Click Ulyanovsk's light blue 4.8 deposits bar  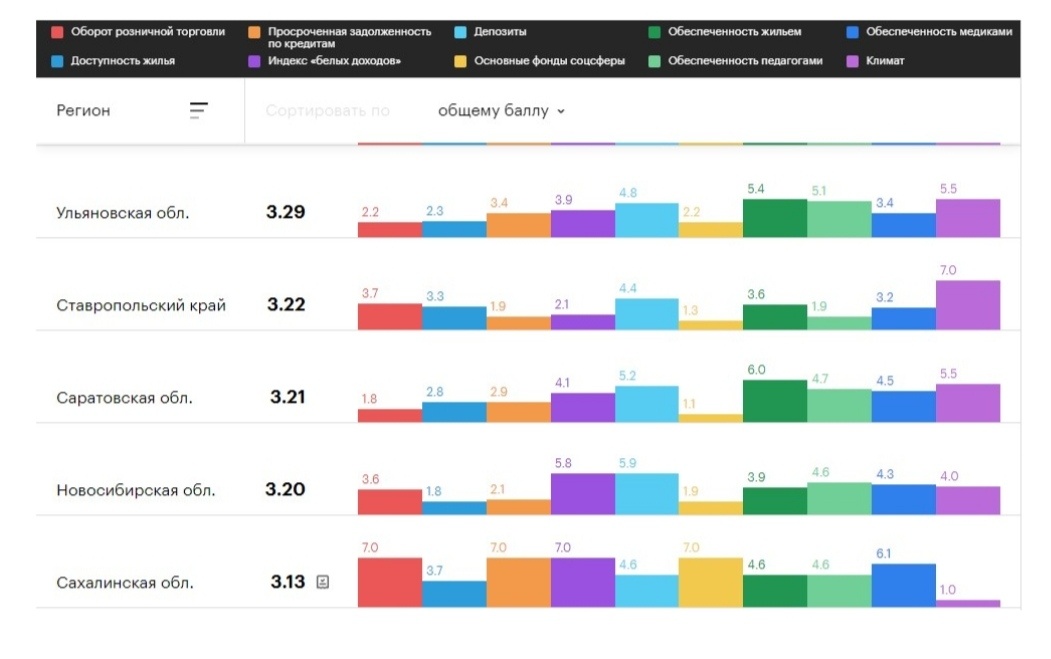(x=647, y=220)
